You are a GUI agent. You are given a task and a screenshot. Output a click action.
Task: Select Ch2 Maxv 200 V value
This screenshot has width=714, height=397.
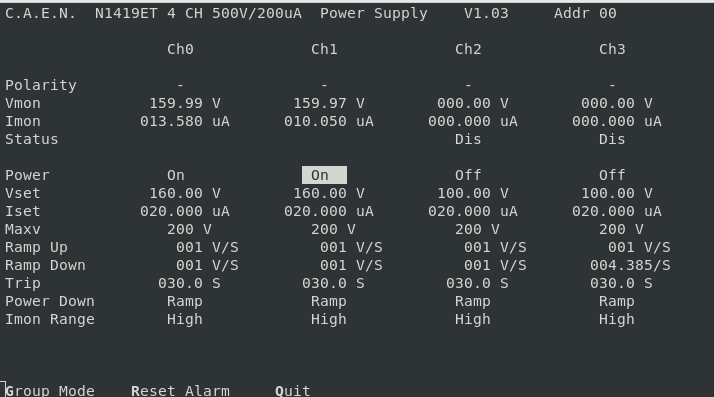pos(477,229)
